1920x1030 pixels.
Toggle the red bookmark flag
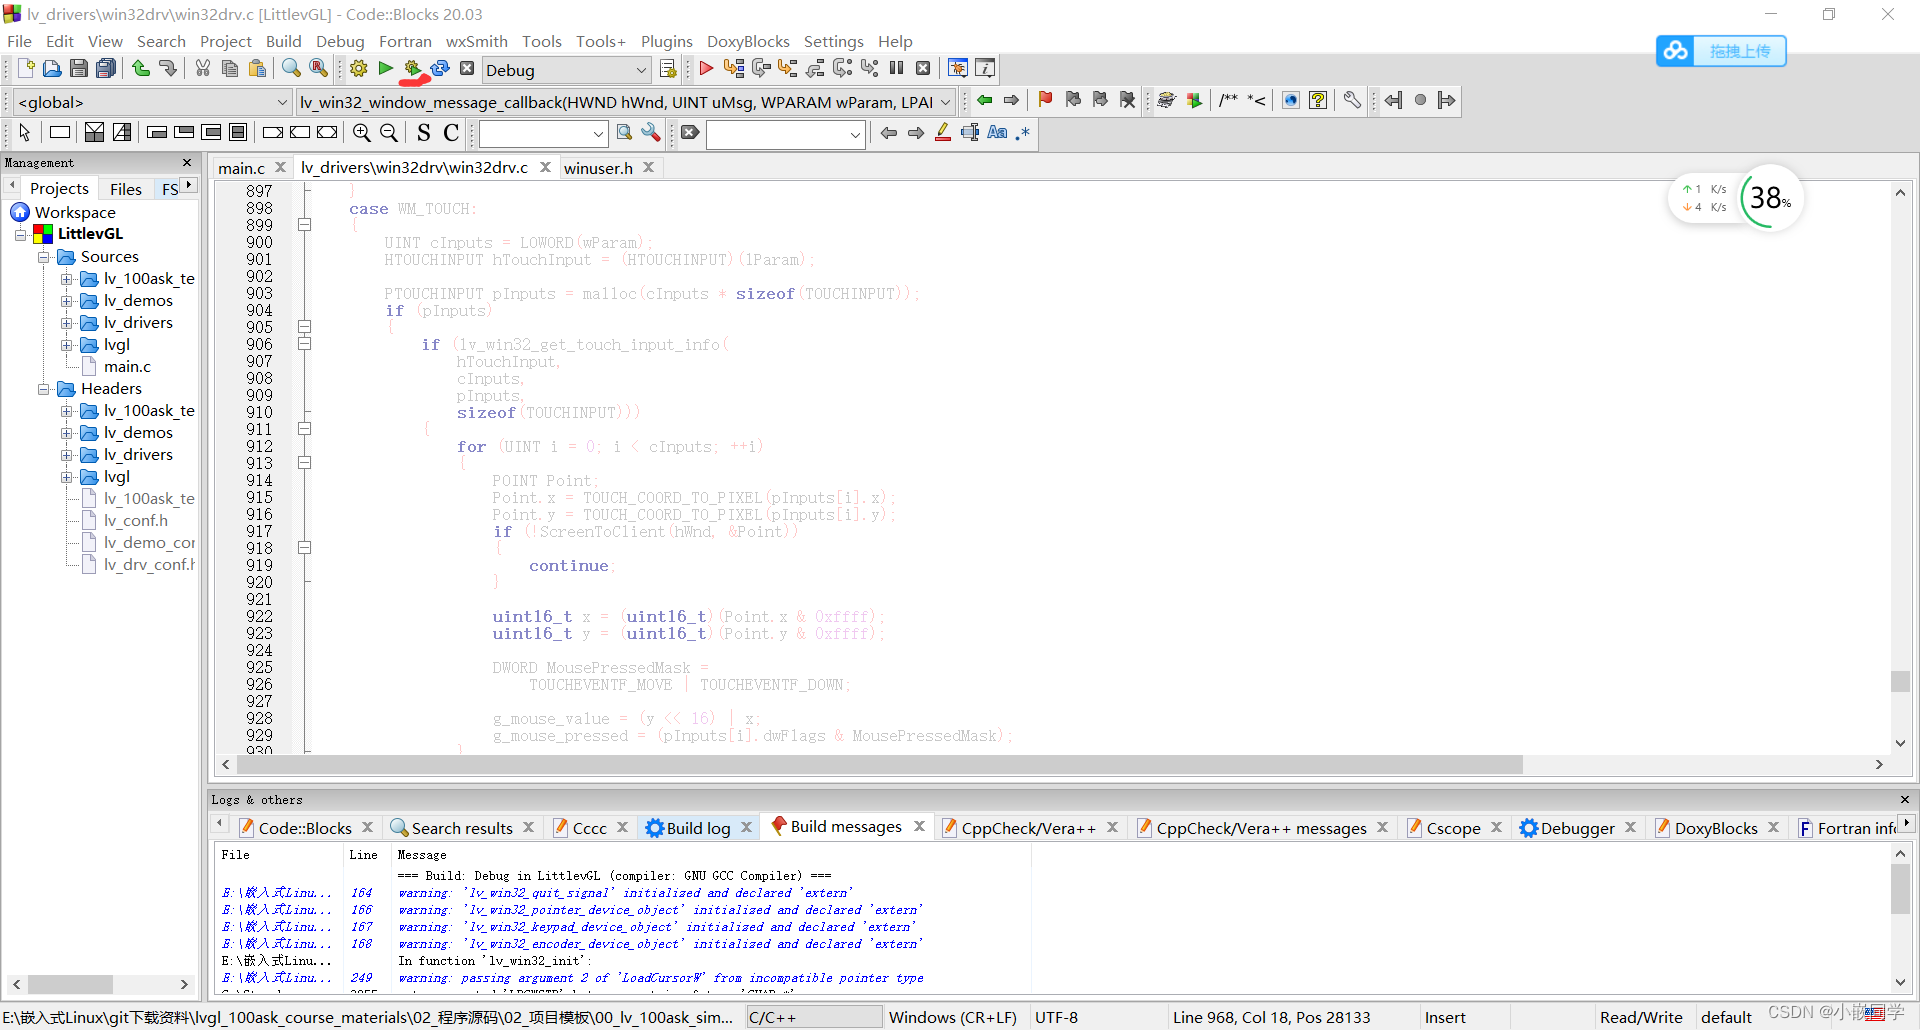click(1045, 100)
